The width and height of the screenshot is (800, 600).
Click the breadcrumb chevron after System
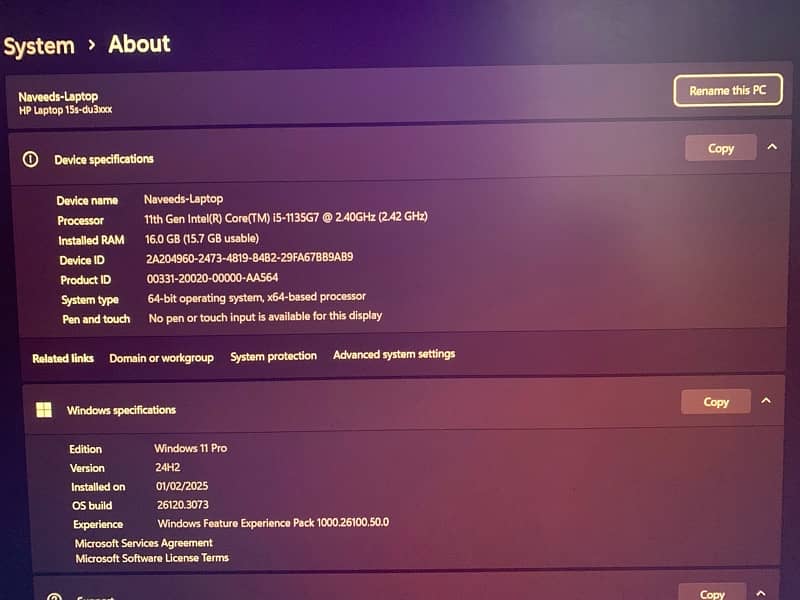click(91, 45)
